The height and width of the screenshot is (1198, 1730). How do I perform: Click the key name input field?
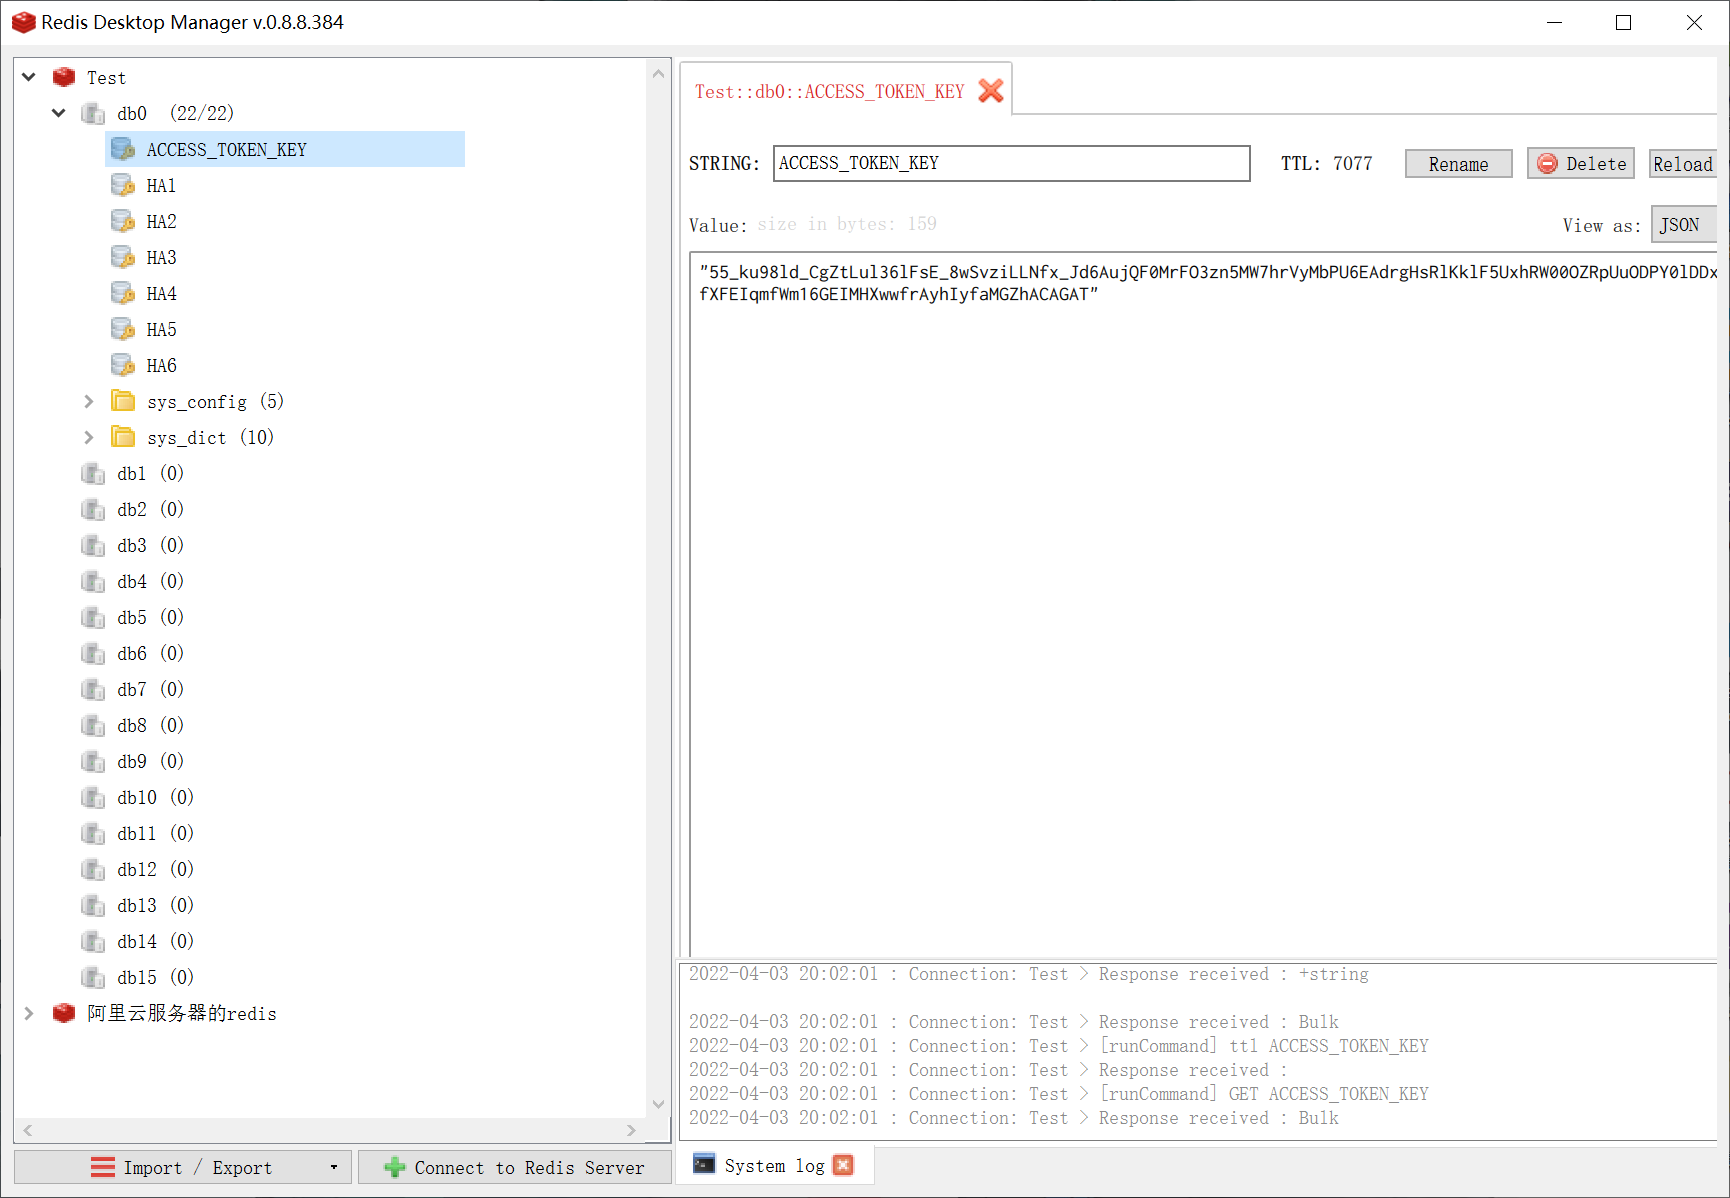[x=1011, y=163]
